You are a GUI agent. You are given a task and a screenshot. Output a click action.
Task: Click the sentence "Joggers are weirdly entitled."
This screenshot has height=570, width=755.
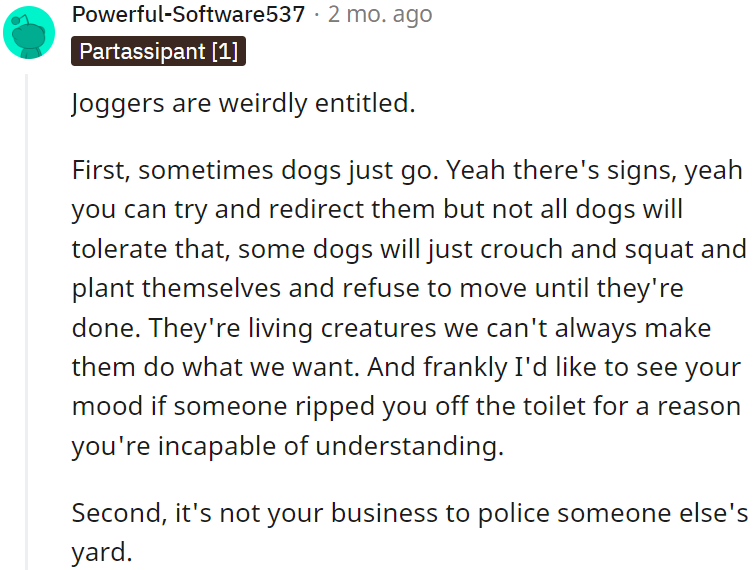[x=243, y=104]
